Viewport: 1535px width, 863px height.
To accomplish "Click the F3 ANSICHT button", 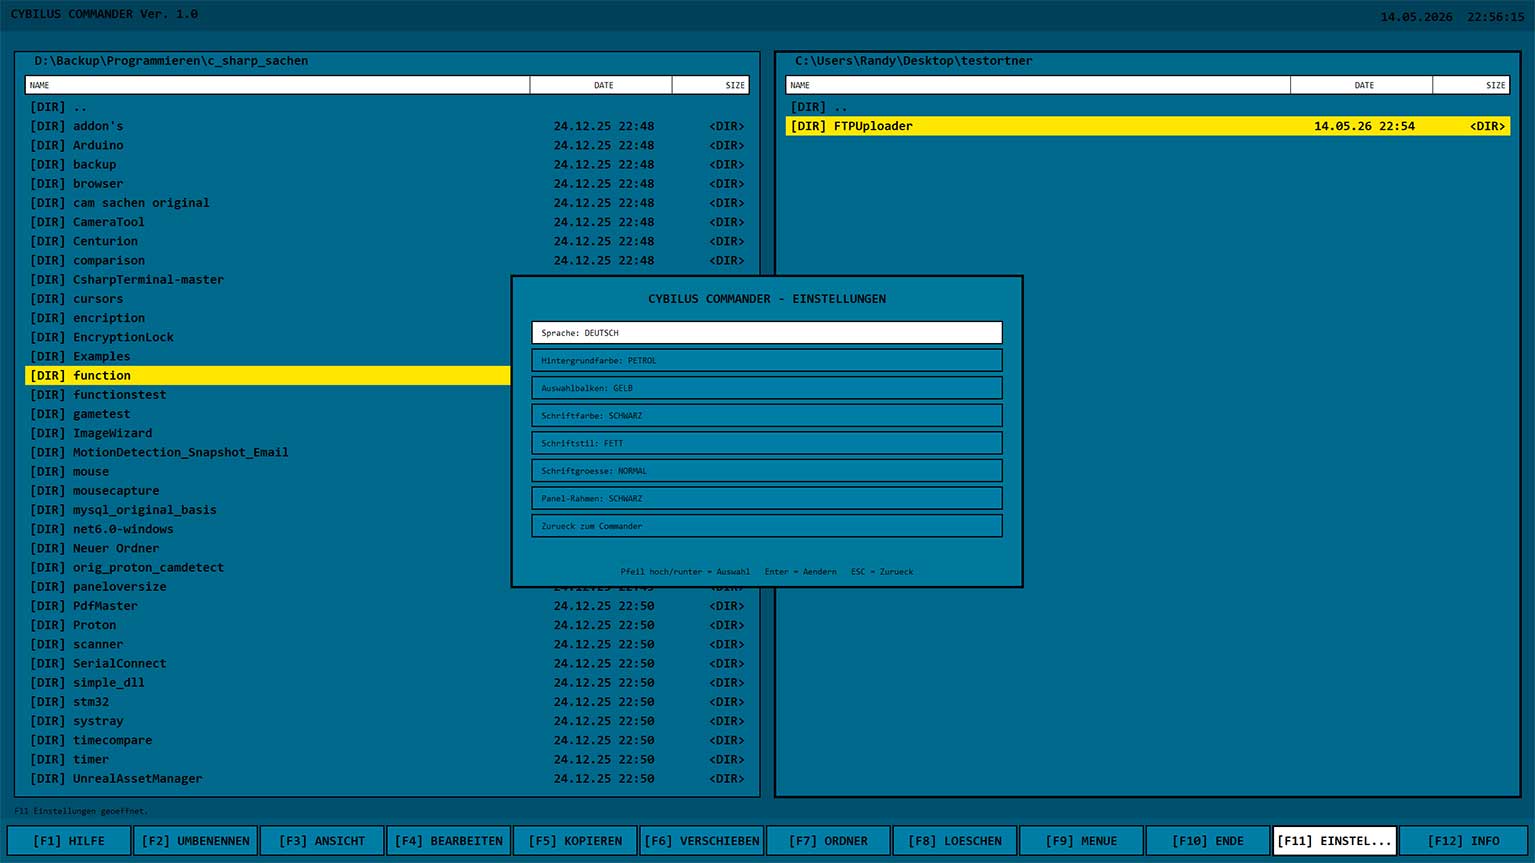I will coord(322,841).
